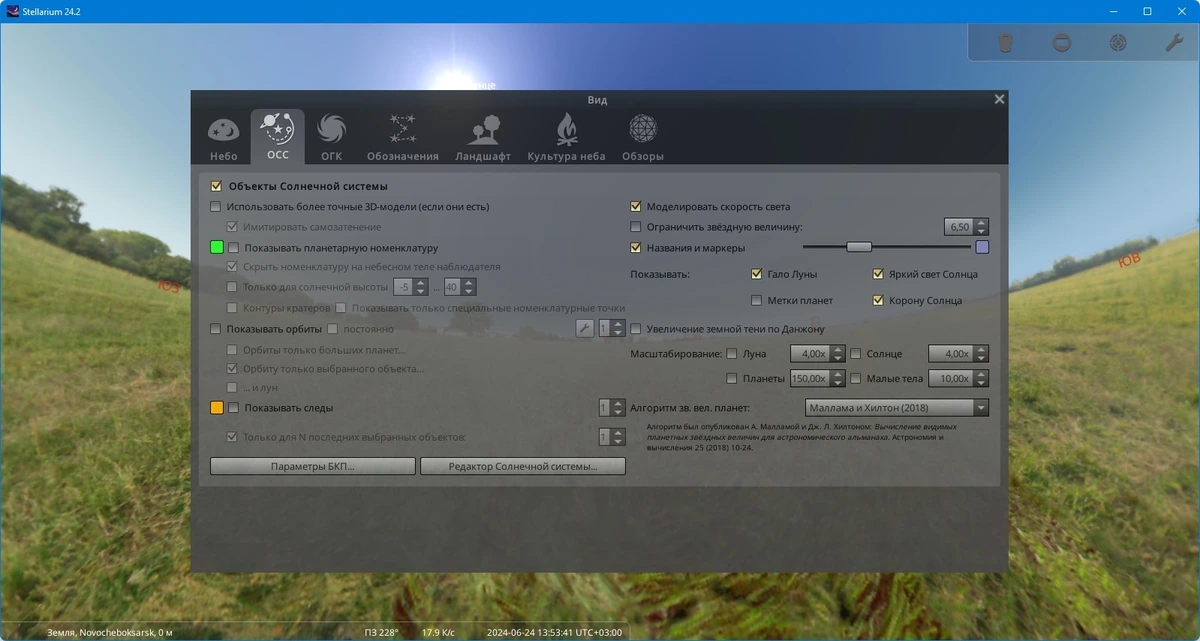Click the wrench icon in top-right toolbar

1173,43
